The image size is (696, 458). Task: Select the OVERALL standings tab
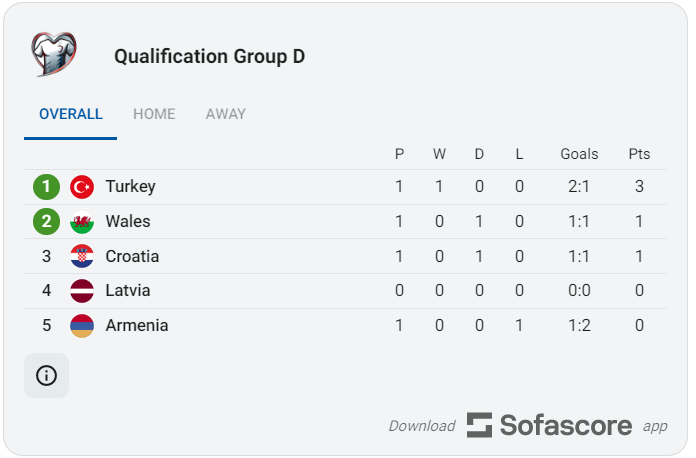[x=71, y=114]
